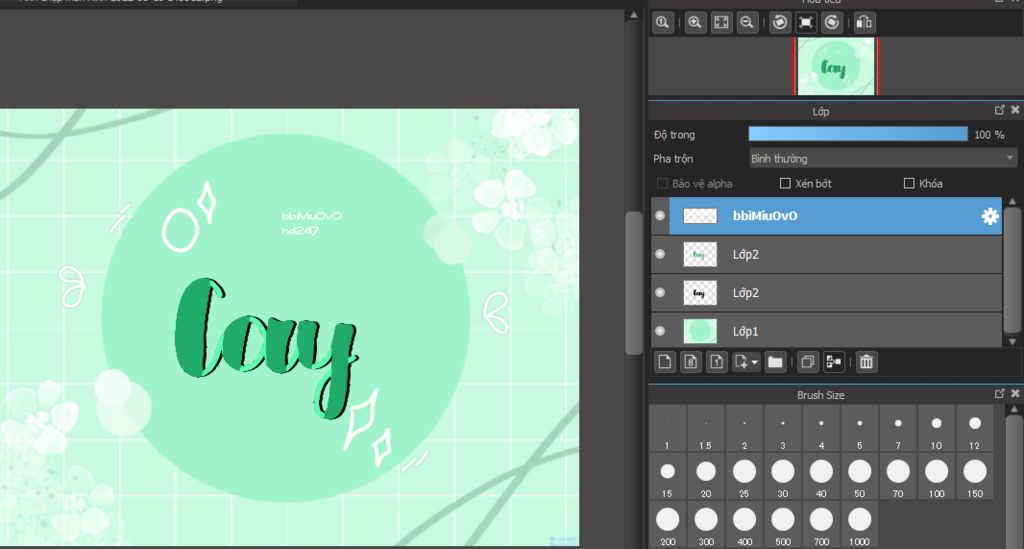Merge layer down with the merge icon

834,362
